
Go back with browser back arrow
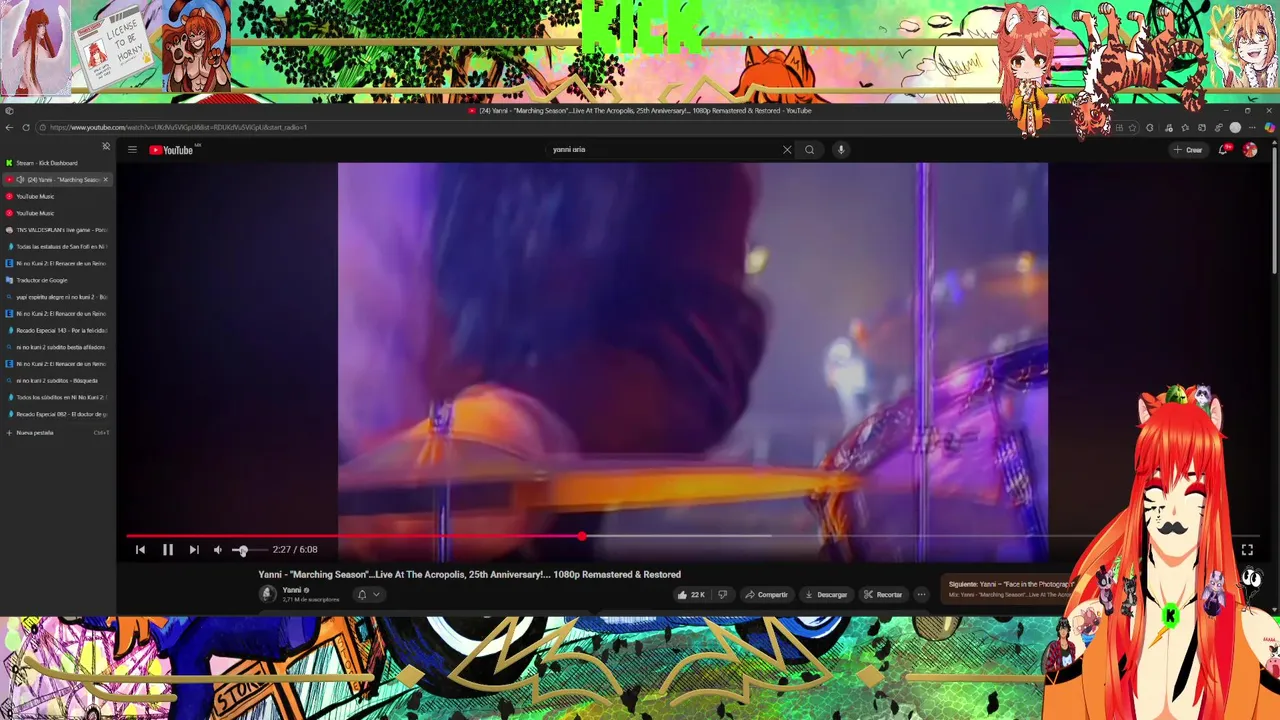(x=9, y=127)
